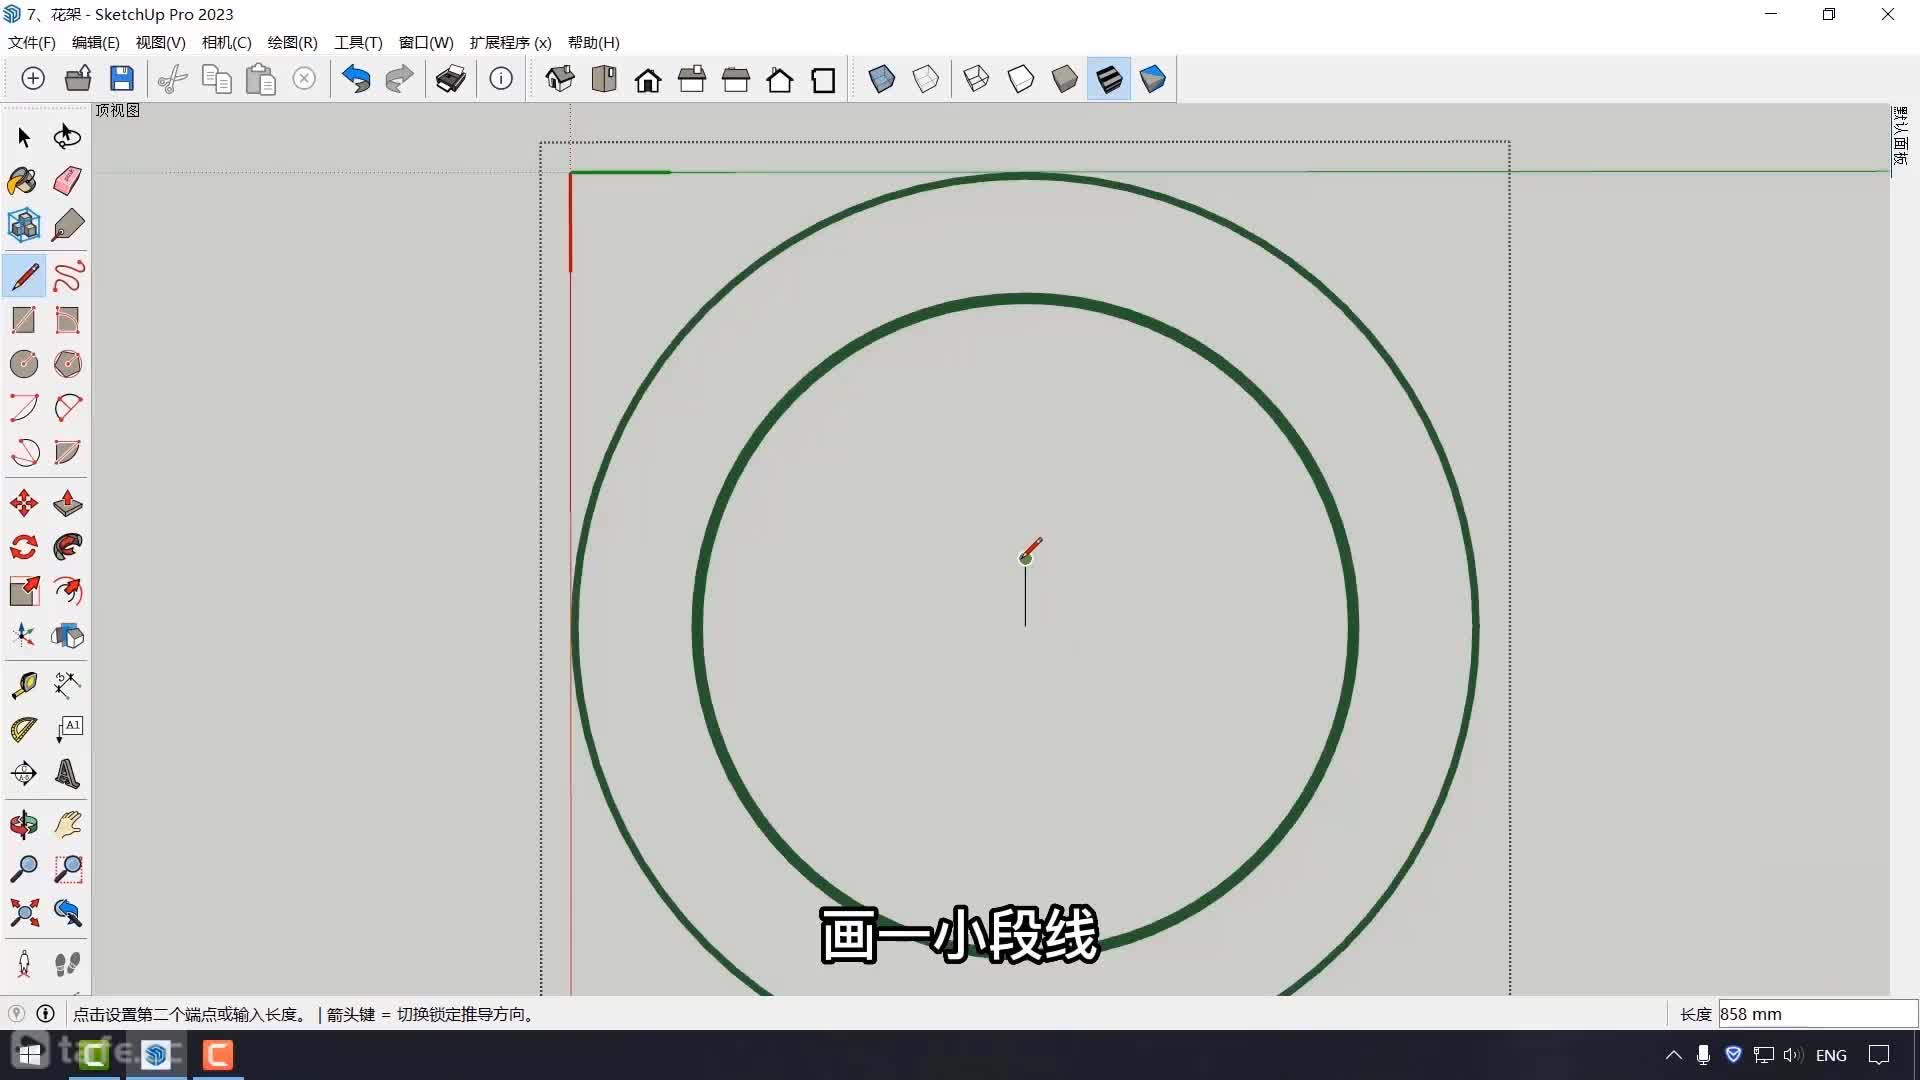
Task: Select the Walk footprints tool
Action: coord(67,964)
